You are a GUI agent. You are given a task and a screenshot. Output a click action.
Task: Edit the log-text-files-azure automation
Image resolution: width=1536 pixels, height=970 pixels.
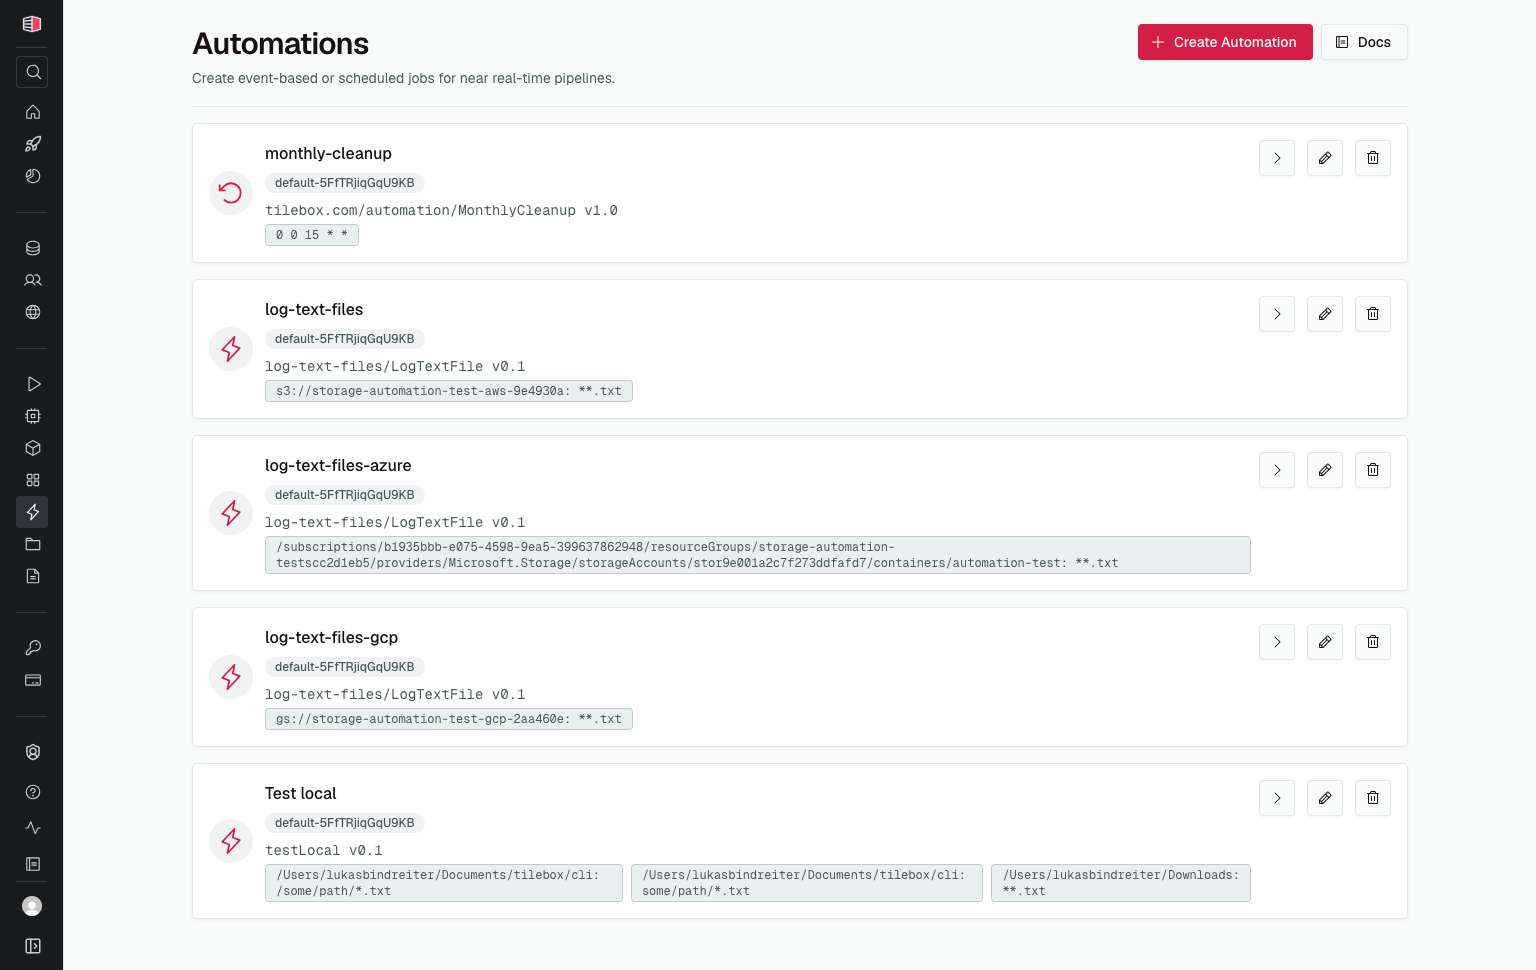coord(1325,470)
